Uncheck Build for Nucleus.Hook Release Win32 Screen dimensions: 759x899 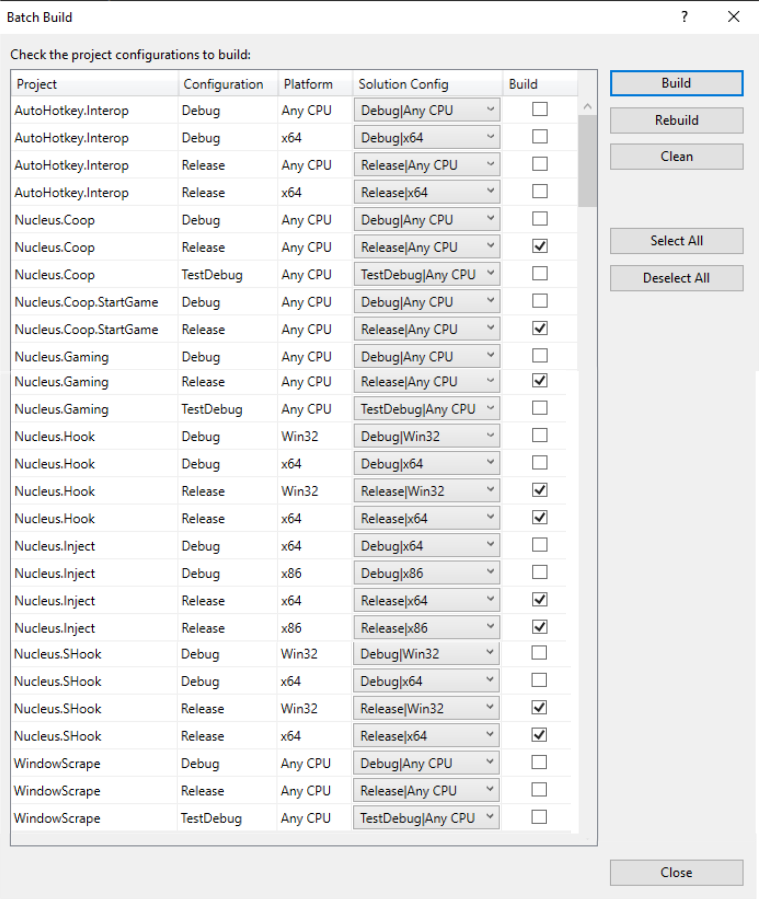pos(540,491)
